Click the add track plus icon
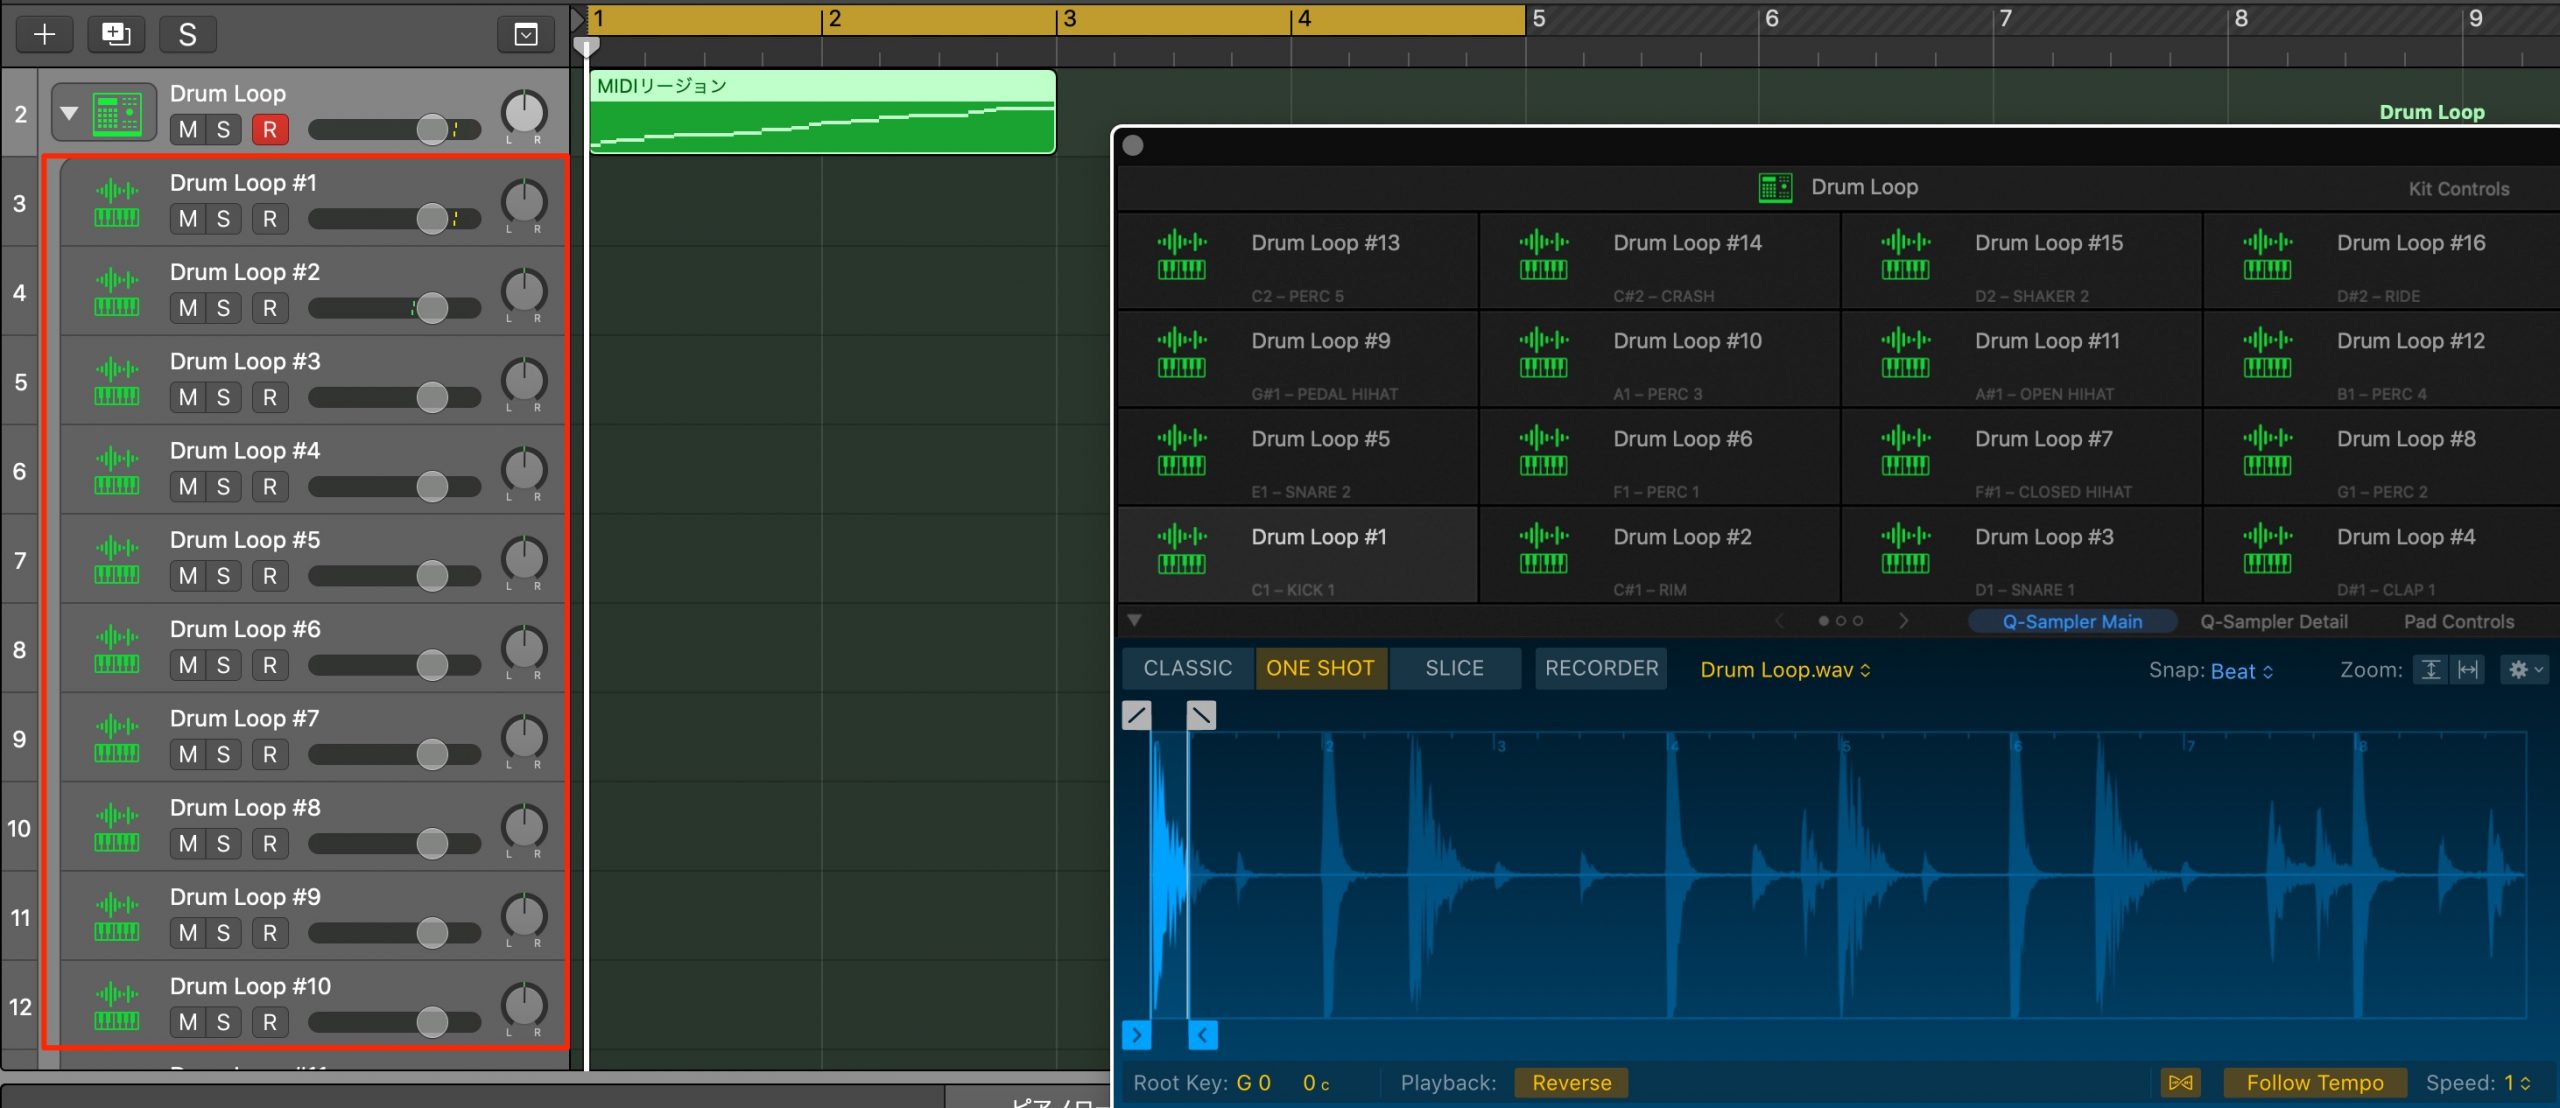This screenshot has height=1108, width=2560. click(44, 35)
